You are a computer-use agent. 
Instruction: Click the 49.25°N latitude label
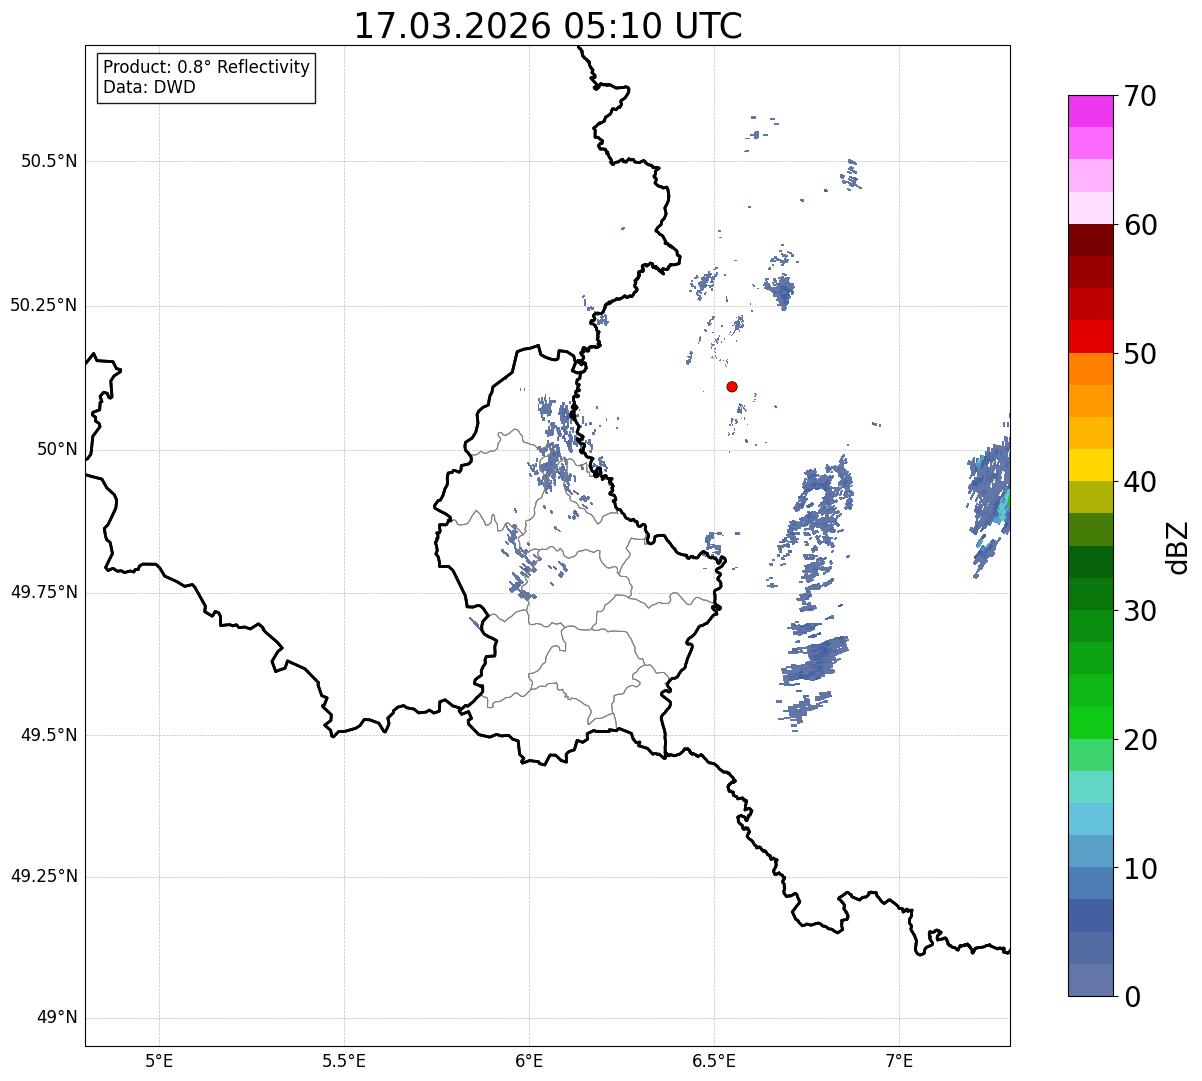pyautogui.click(x=43, y=876)
